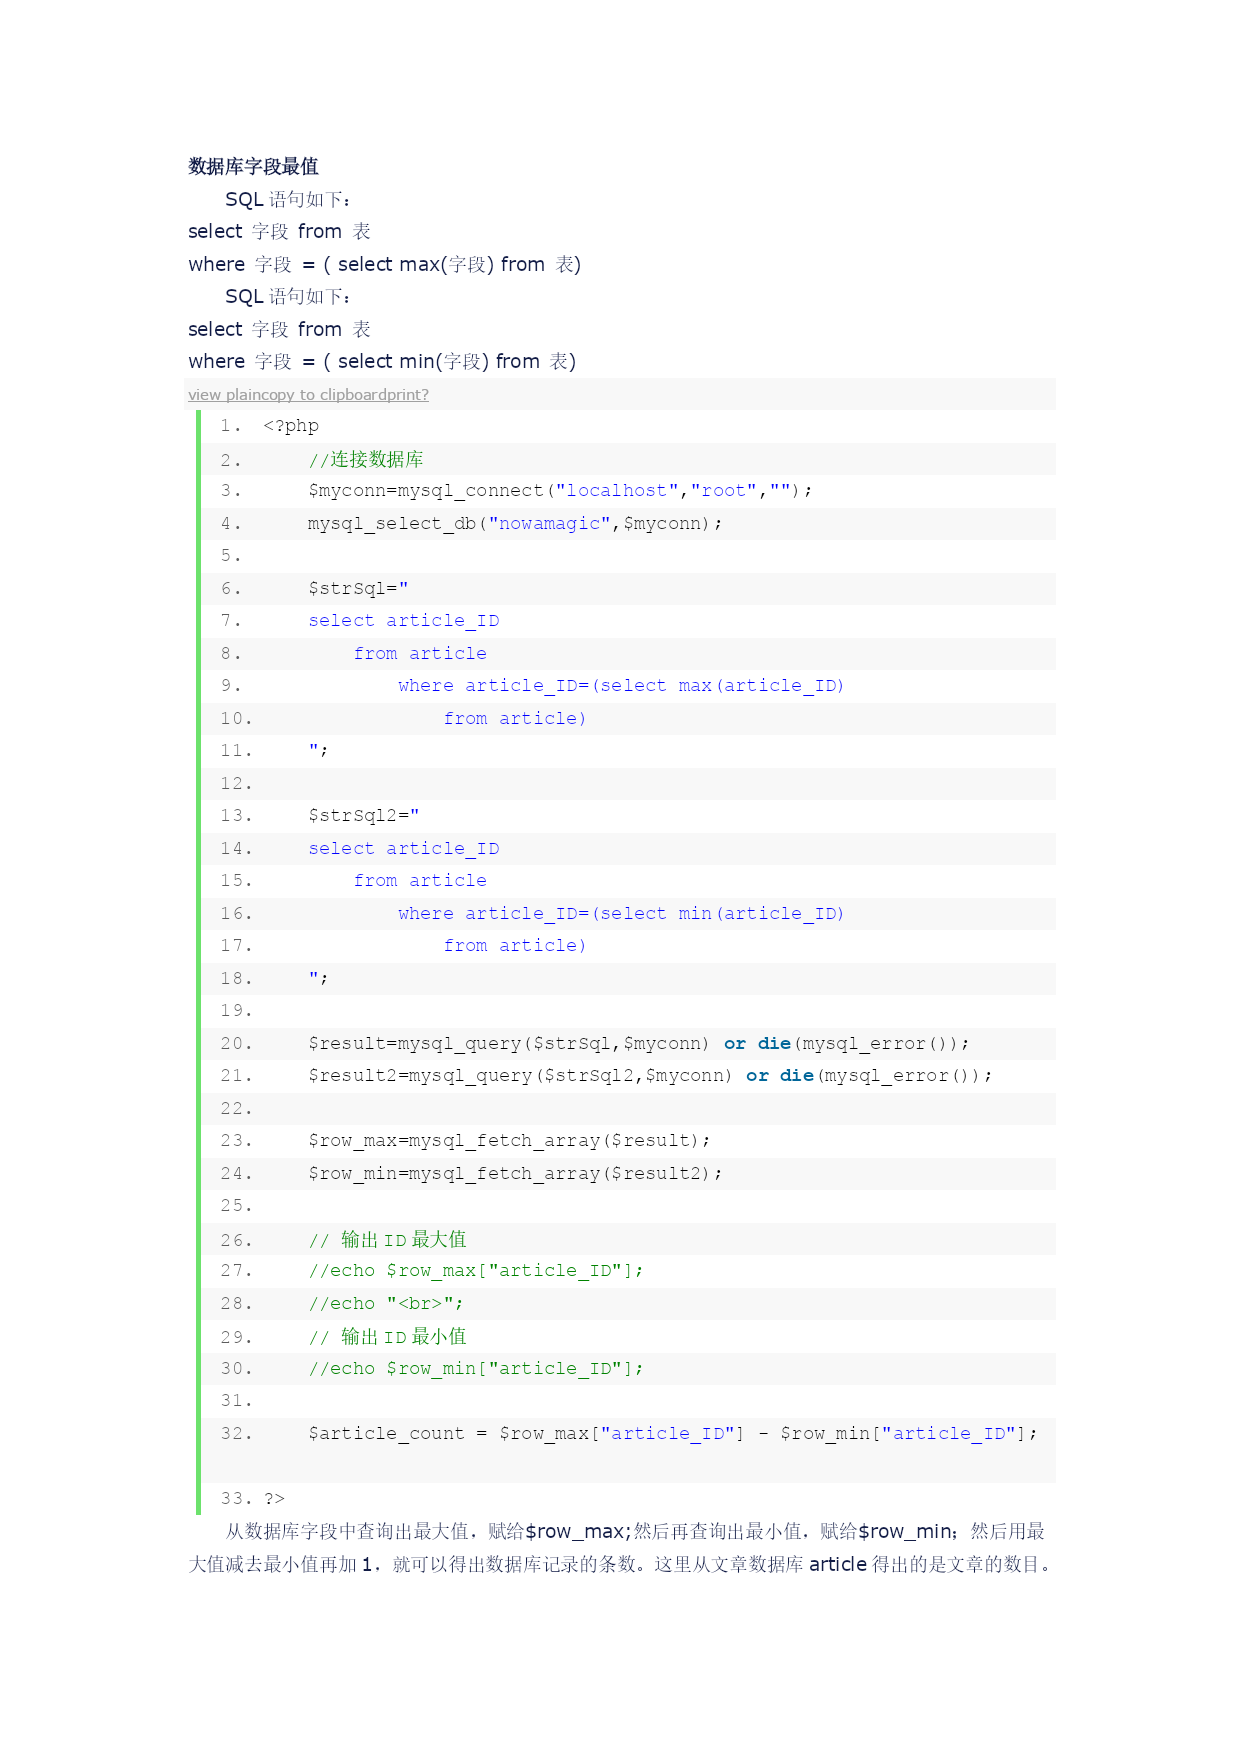The height and width of the screenshot is (1754, 1241).
Task: Click the mysql_connect line with "localhost"
Action: coord(560,491)
